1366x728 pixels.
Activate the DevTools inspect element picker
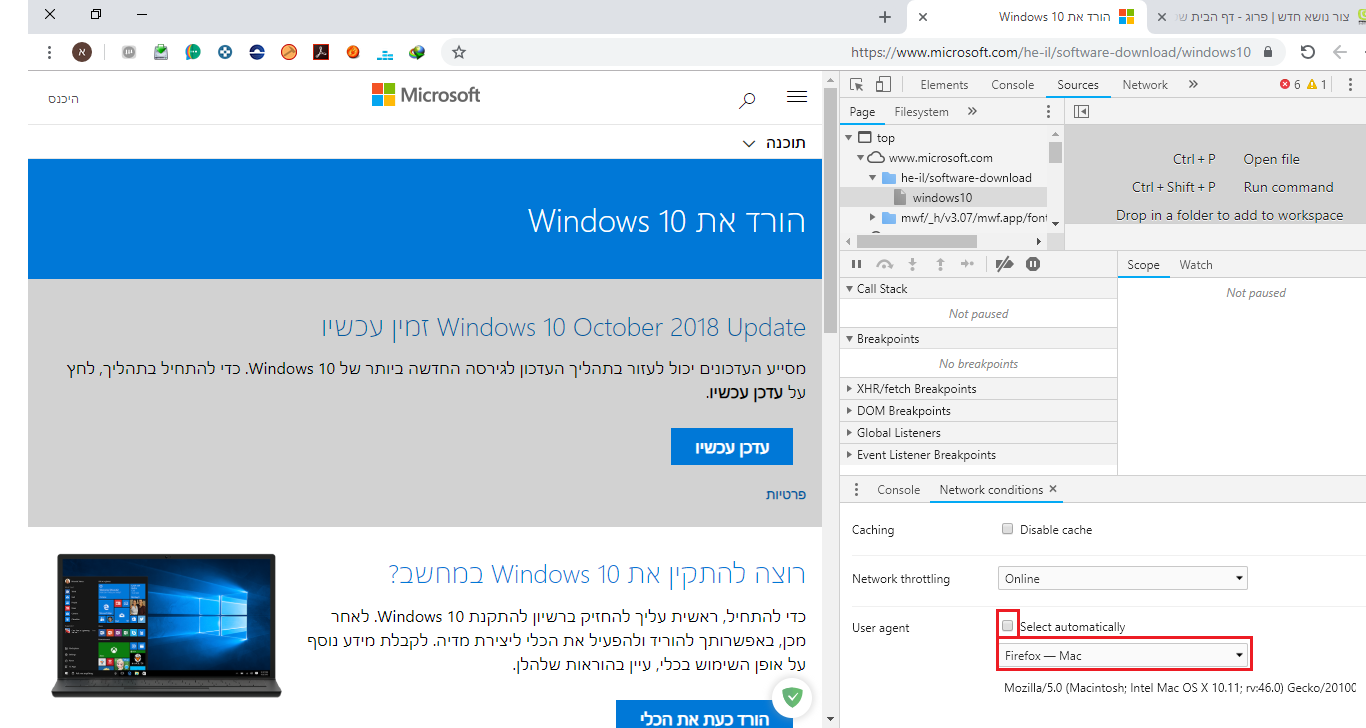pos(857,85)
